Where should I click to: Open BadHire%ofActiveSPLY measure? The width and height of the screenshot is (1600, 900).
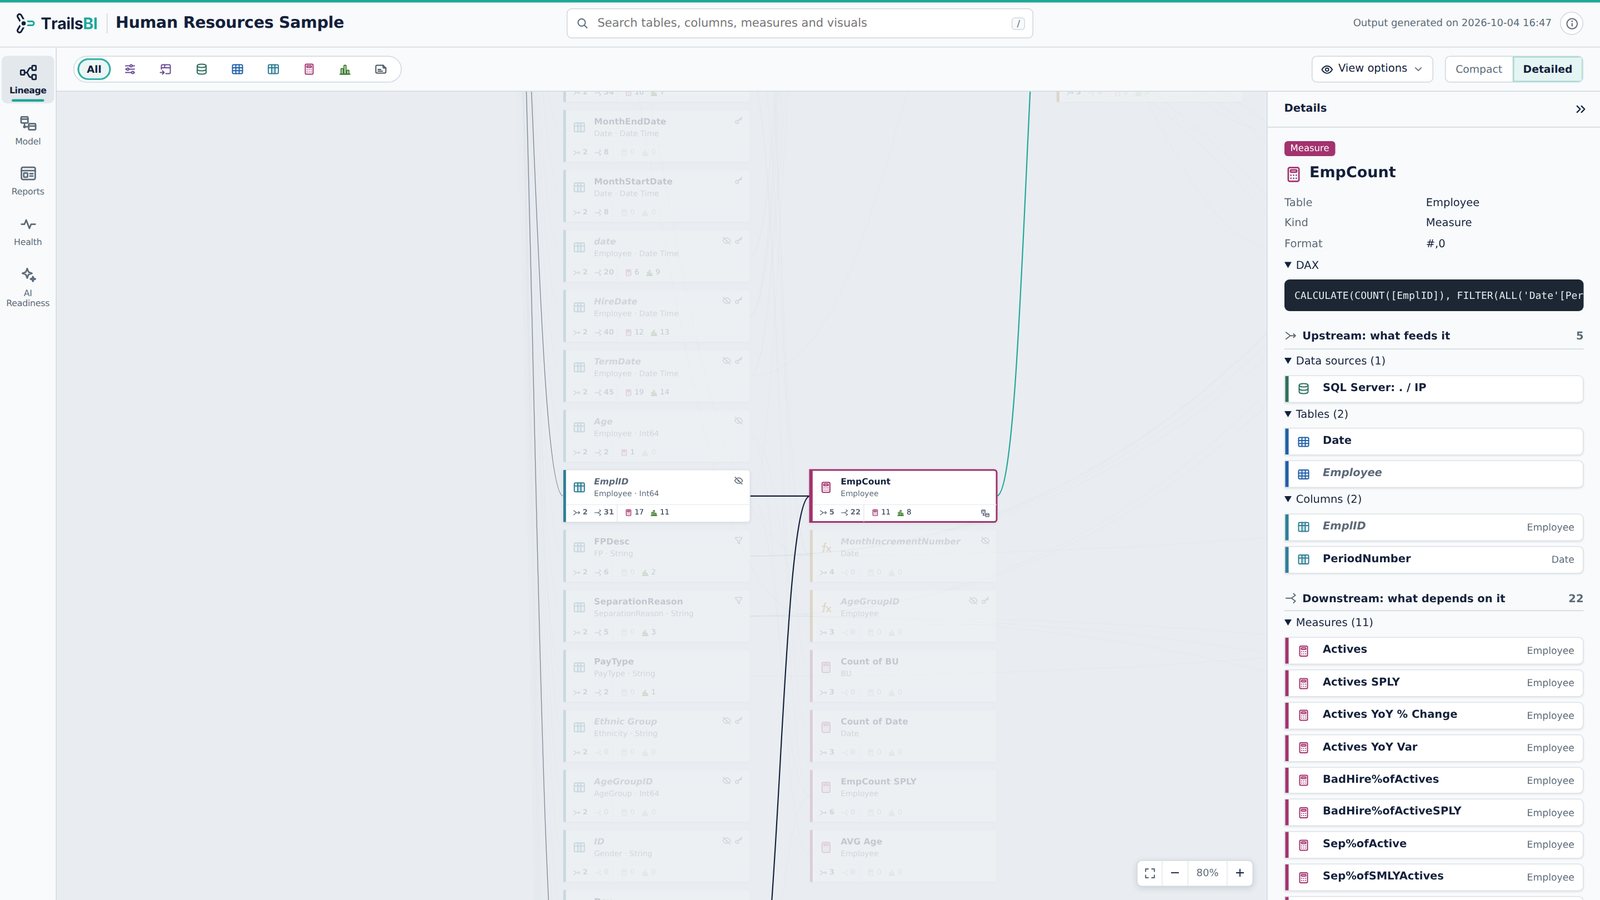coord(1434,811)
